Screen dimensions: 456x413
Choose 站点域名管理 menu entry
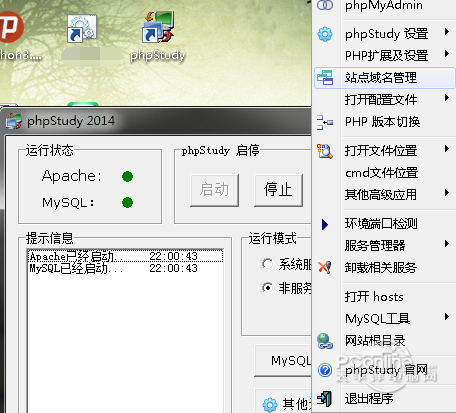tap(384, 78)
